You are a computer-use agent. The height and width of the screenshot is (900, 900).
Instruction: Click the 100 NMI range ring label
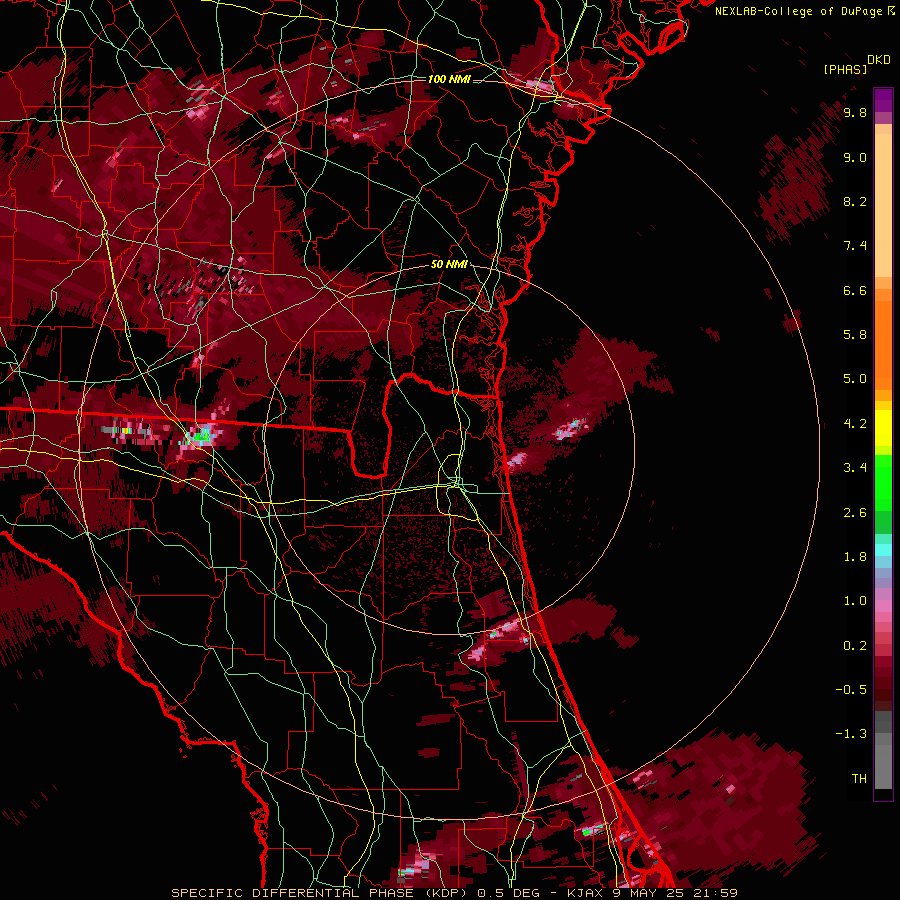[x=449, y=79]
